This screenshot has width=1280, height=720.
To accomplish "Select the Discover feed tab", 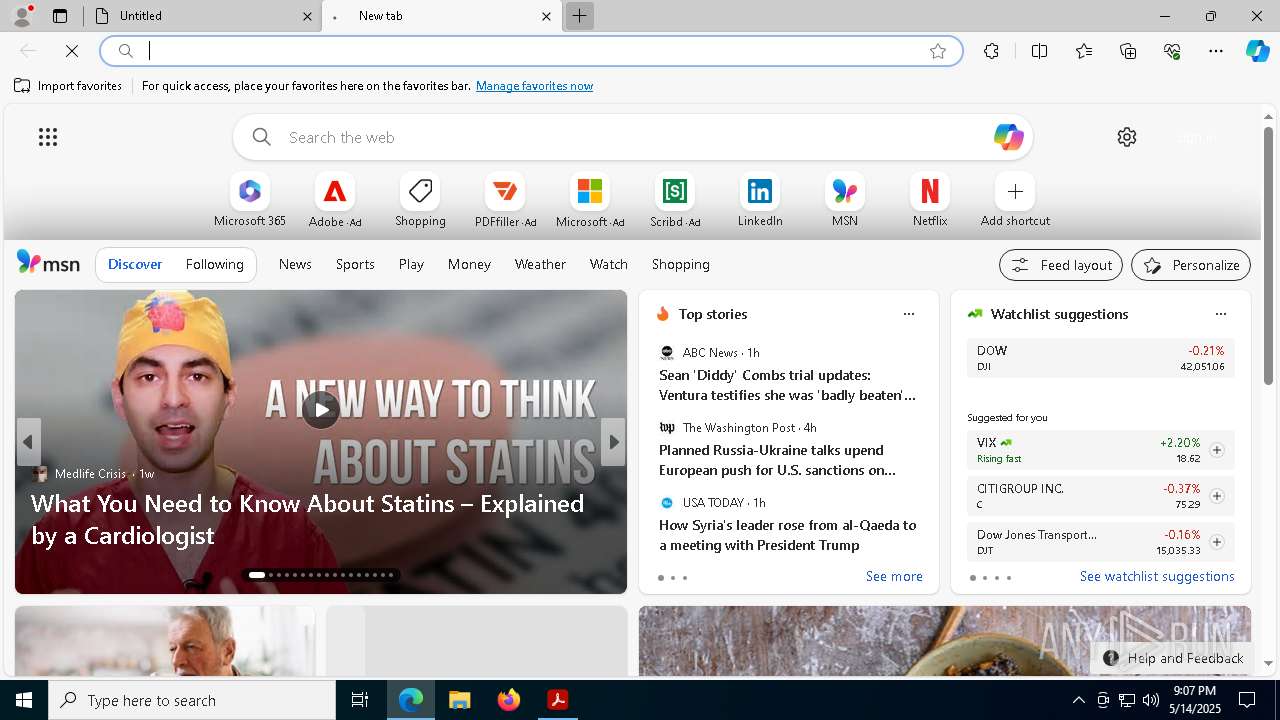I will pyautogui.click(x=135, y=264).
